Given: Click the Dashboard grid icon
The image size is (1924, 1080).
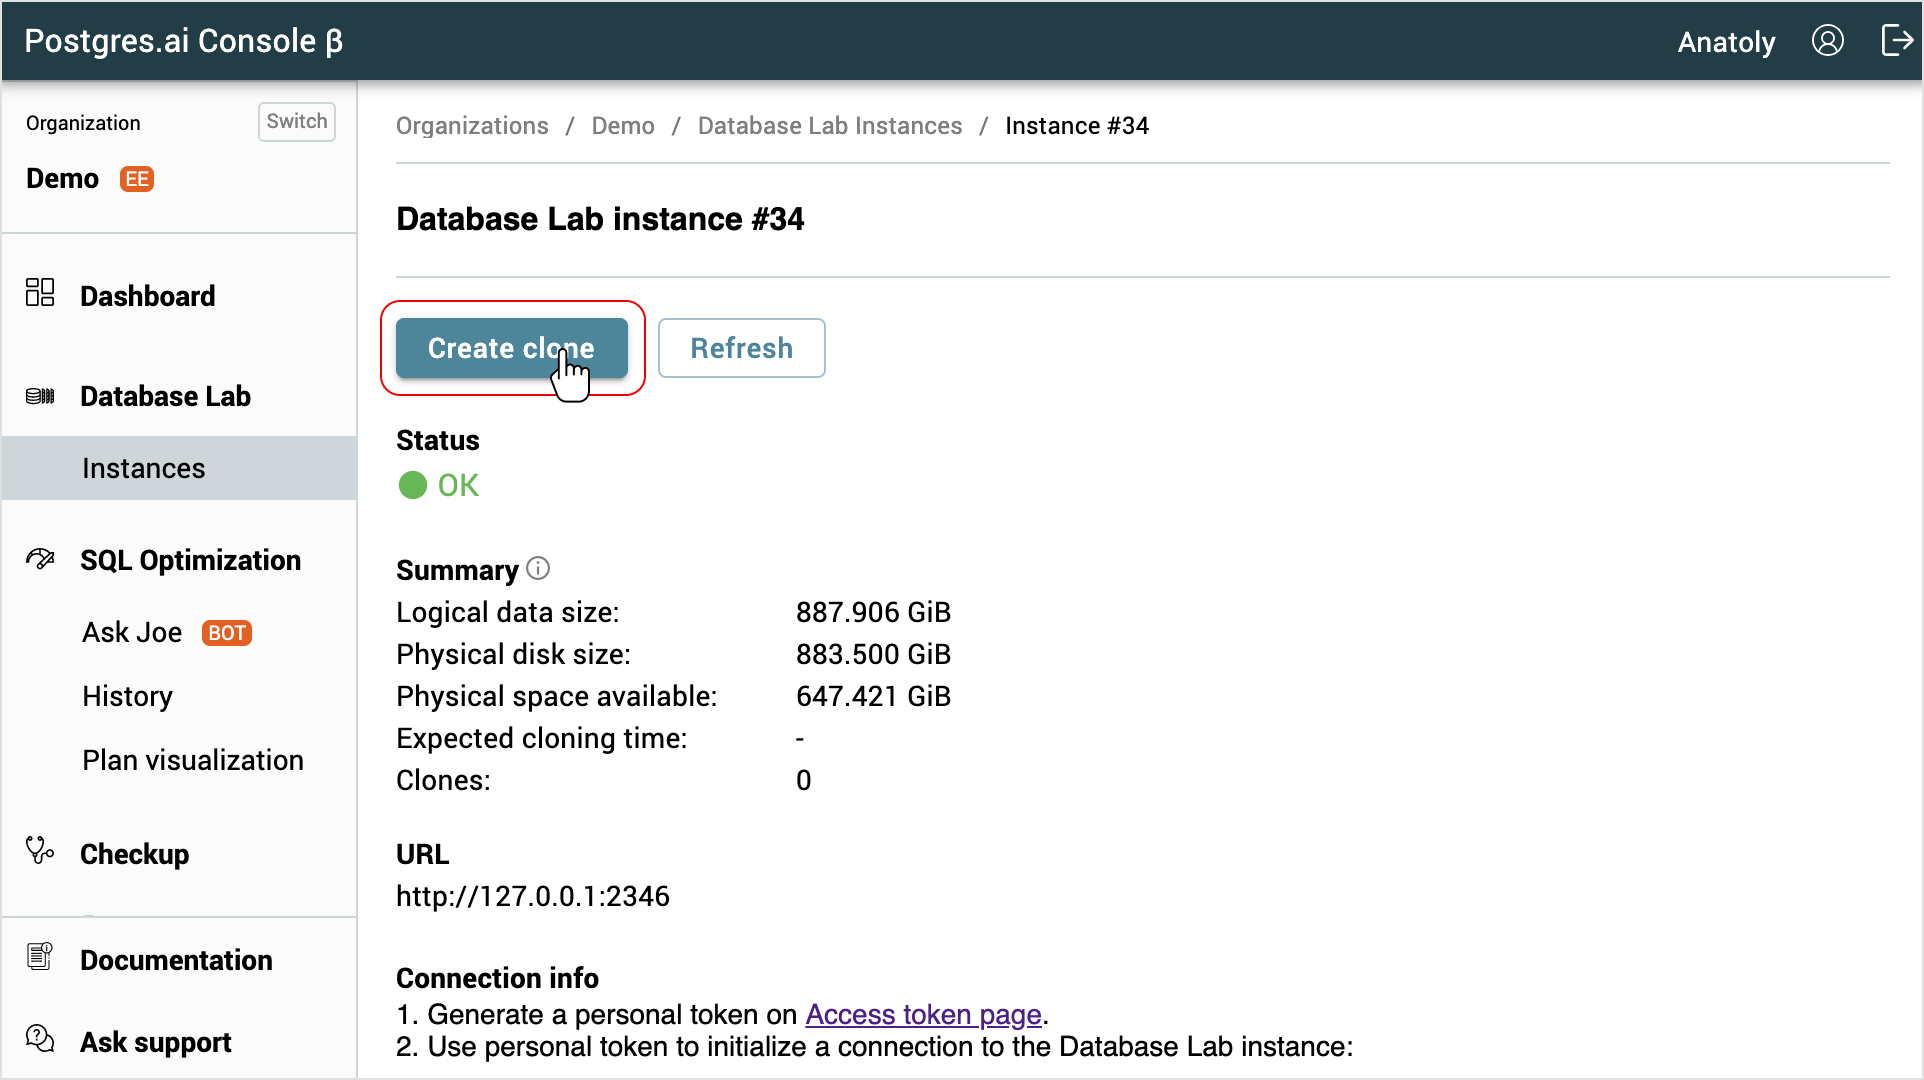Looking at the screenshot, I should [x=40, y=292].
